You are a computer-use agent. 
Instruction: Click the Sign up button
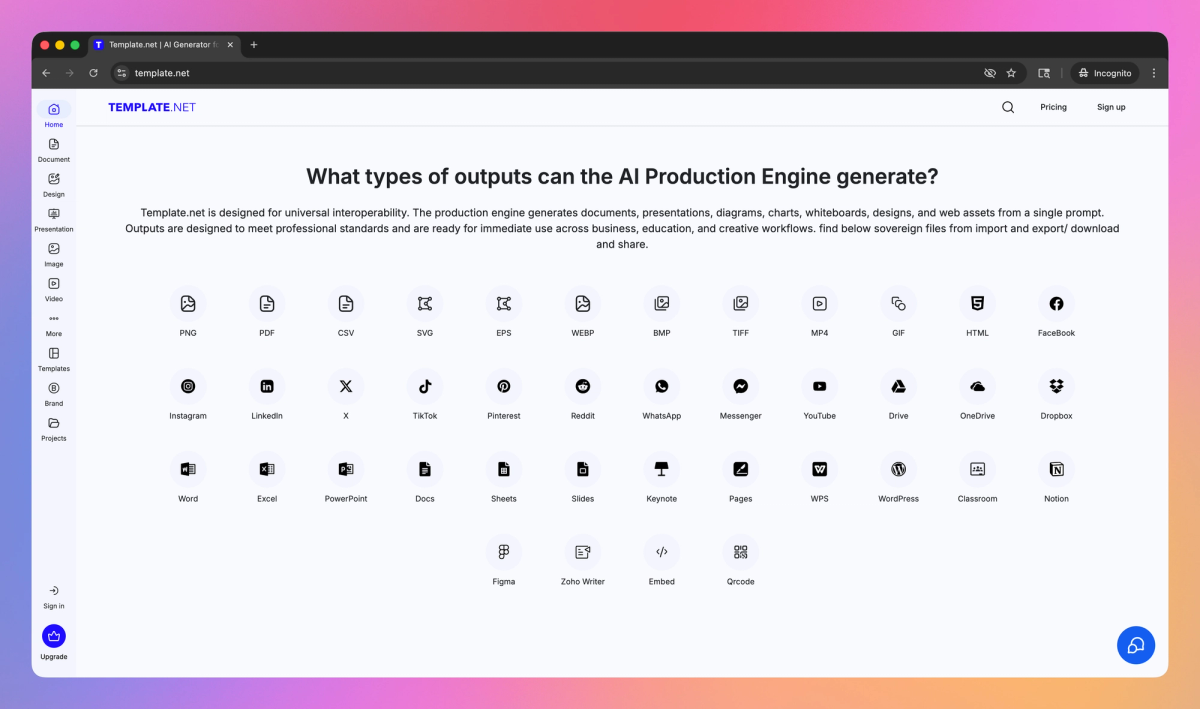click(x=1111, y=106)
